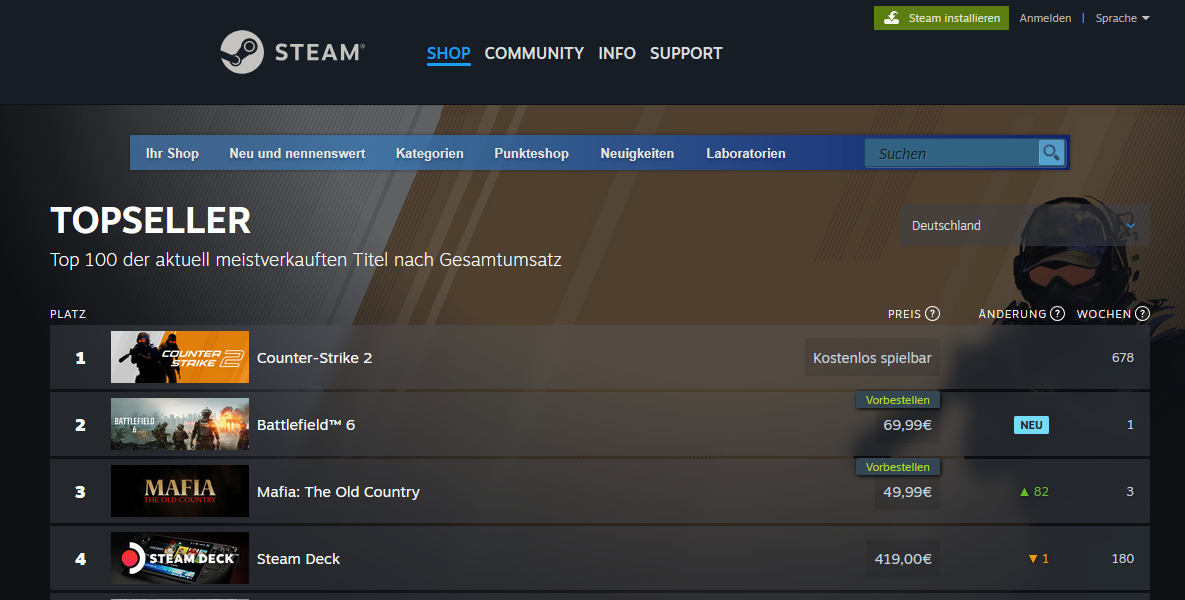Image resolution: width=1185 pixels, height=600 pixels.
Task: Open the SHOP menu
Action: point(449,53)
